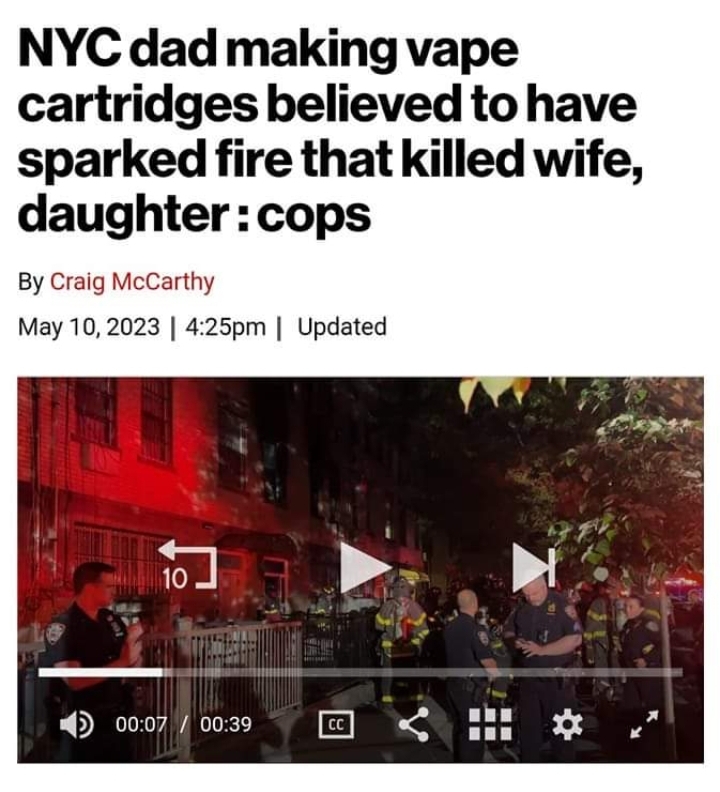Open author Craig McCarthy's page
The height and width of the screenshot is (792, 720).
point(132,281)
